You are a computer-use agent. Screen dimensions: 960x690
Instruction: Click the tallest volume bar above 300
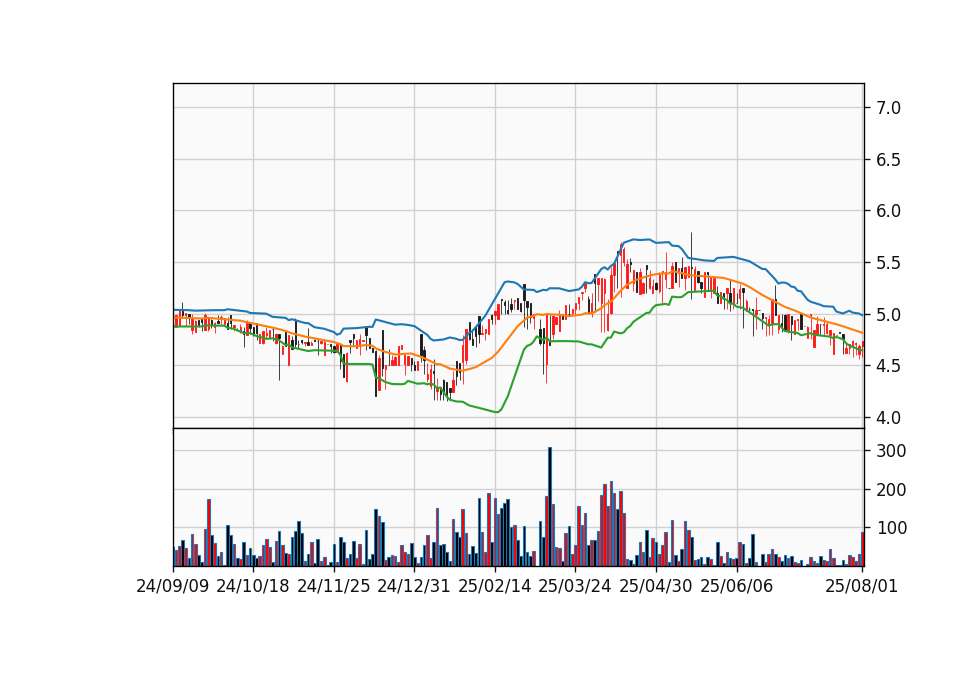click(x=550, y=506)
